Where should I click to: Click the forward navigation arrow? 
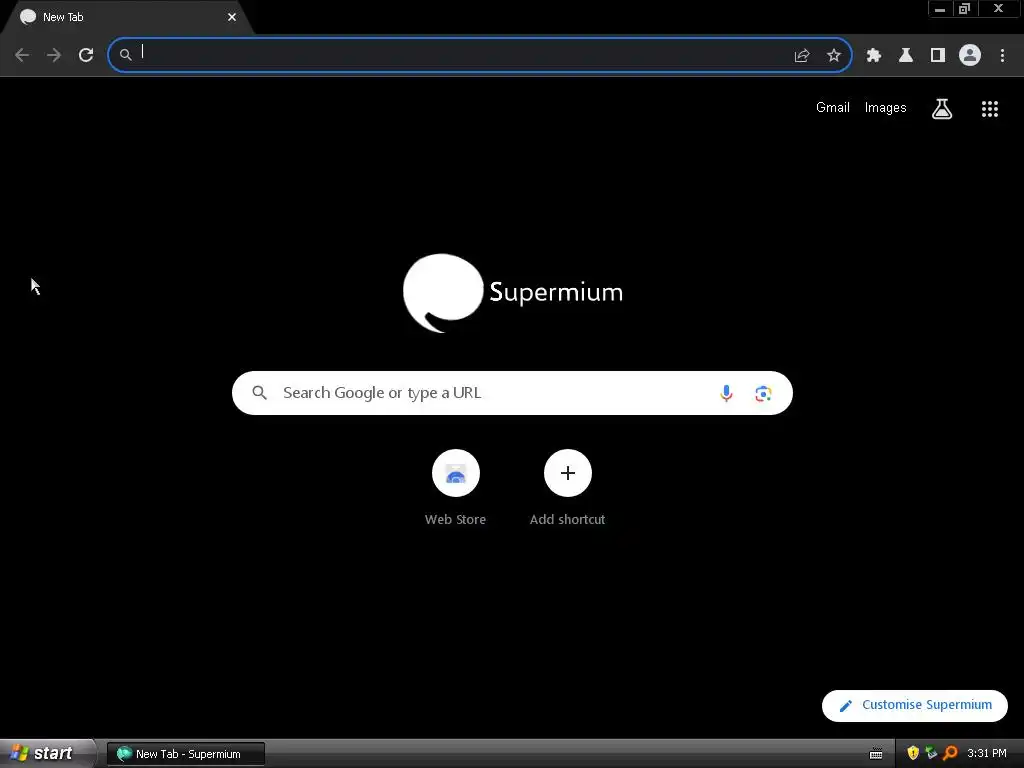pyautogui.click(x=54, y=55)
